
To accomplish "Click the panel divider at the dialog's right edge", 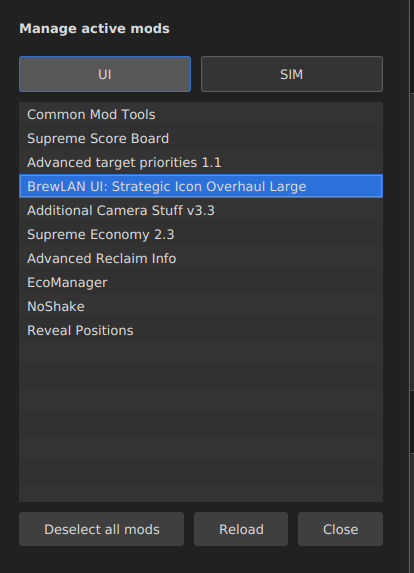I will (410, 286).
